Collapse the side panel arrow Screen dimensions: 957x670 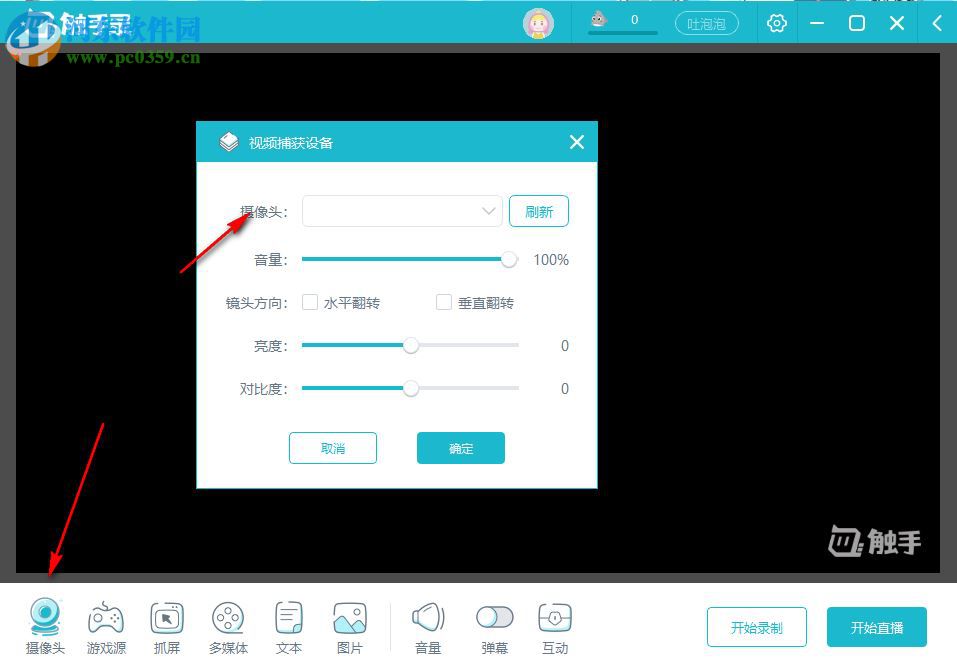(x=937, y=23)
